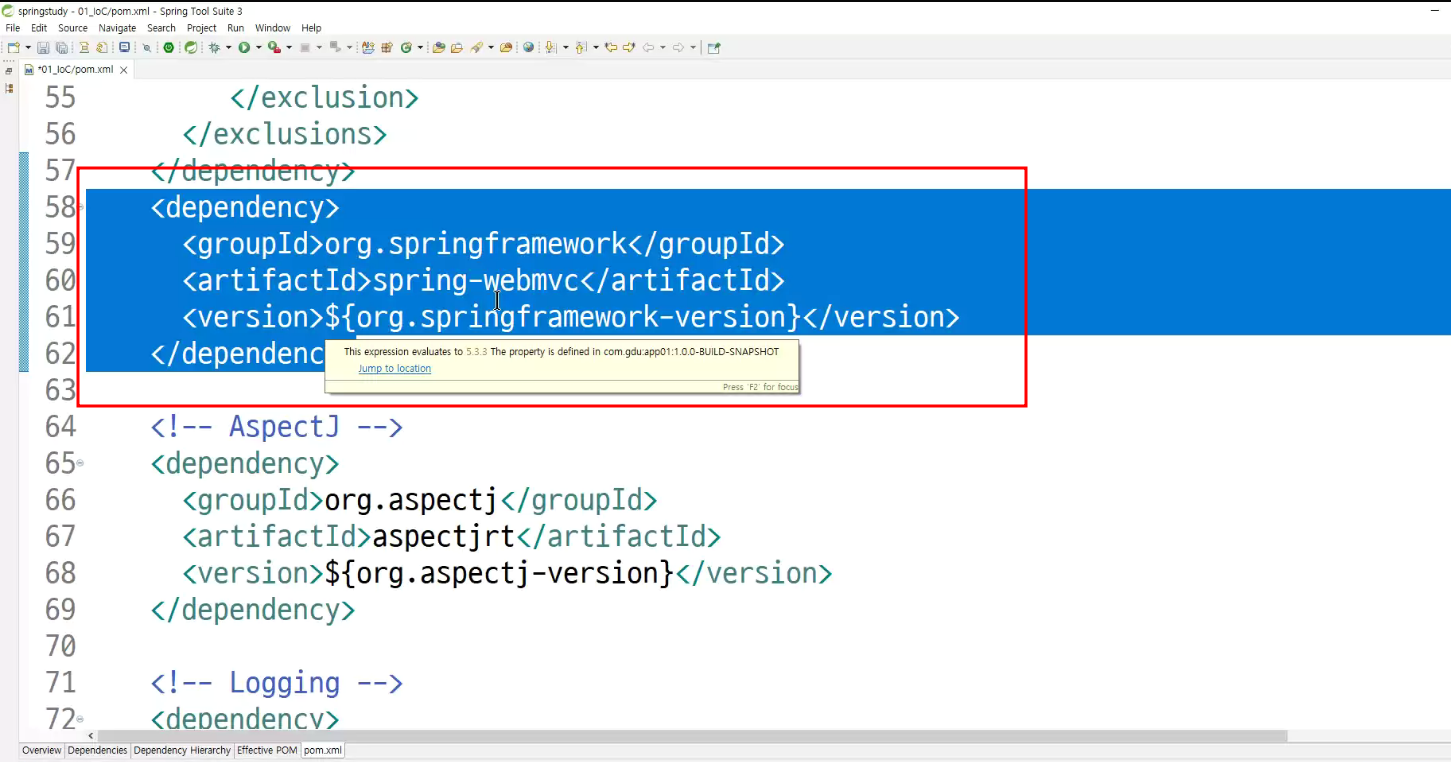The height and width of the screenshot is (762, 1451).
Task: Switch to the Dependencies tab
Action: click(x=98, y=750)
